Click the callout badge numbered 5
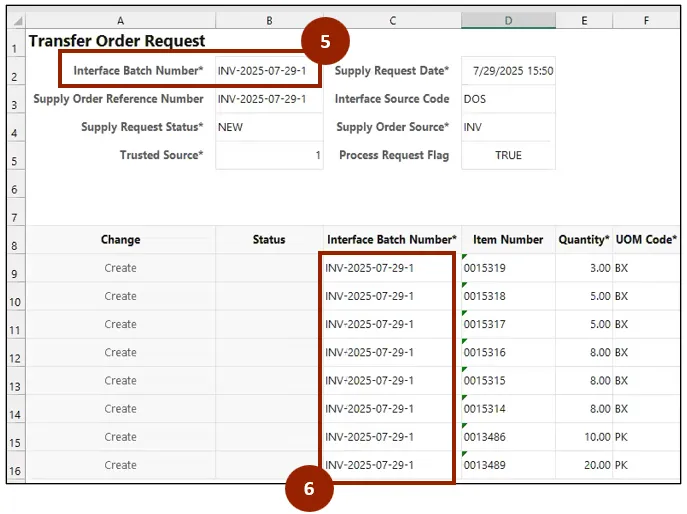The height and width of the screenshot is (514, 687). [x=325, y=43]
